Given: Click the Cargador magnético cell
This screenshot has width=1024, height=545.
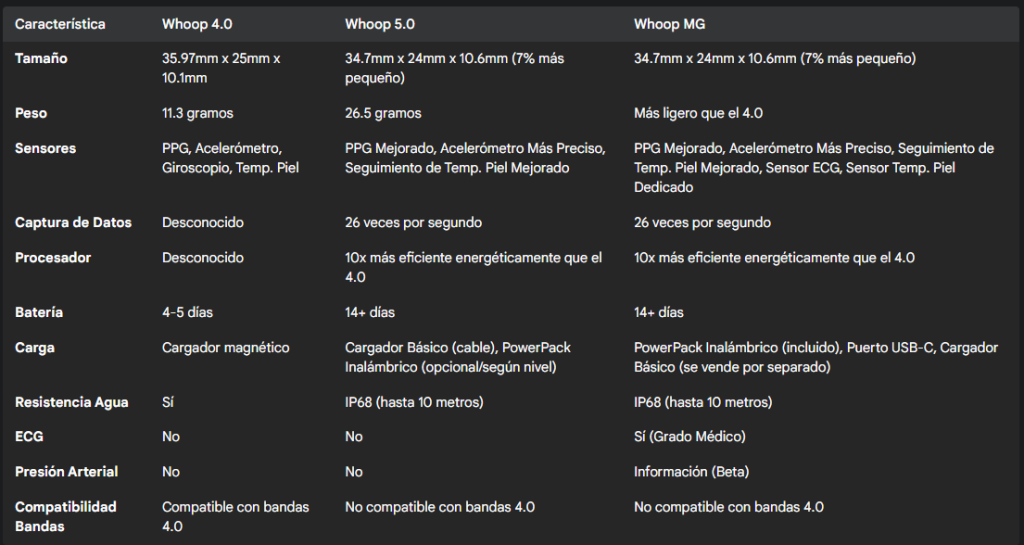Looking at the screenshot, I should point(225,348).
